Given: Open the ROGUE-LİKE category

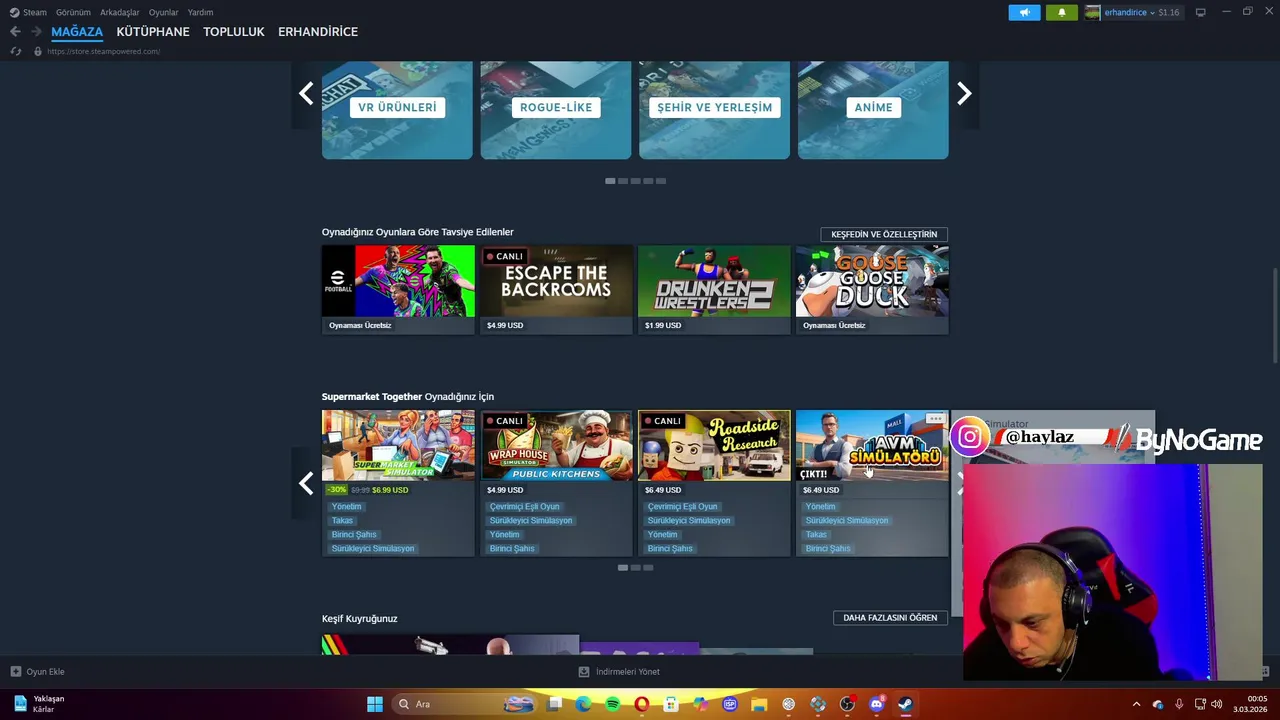Looking at the screenshot, I should pos(556,108).
